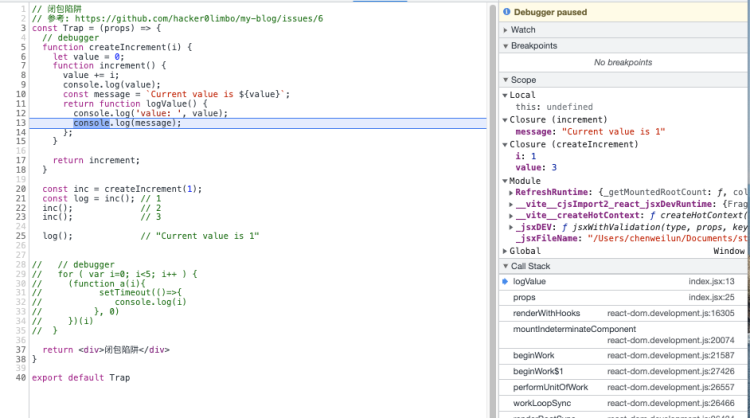Select the props call stack frame
The width and height of the screenshot is (750, 418).
624,297
